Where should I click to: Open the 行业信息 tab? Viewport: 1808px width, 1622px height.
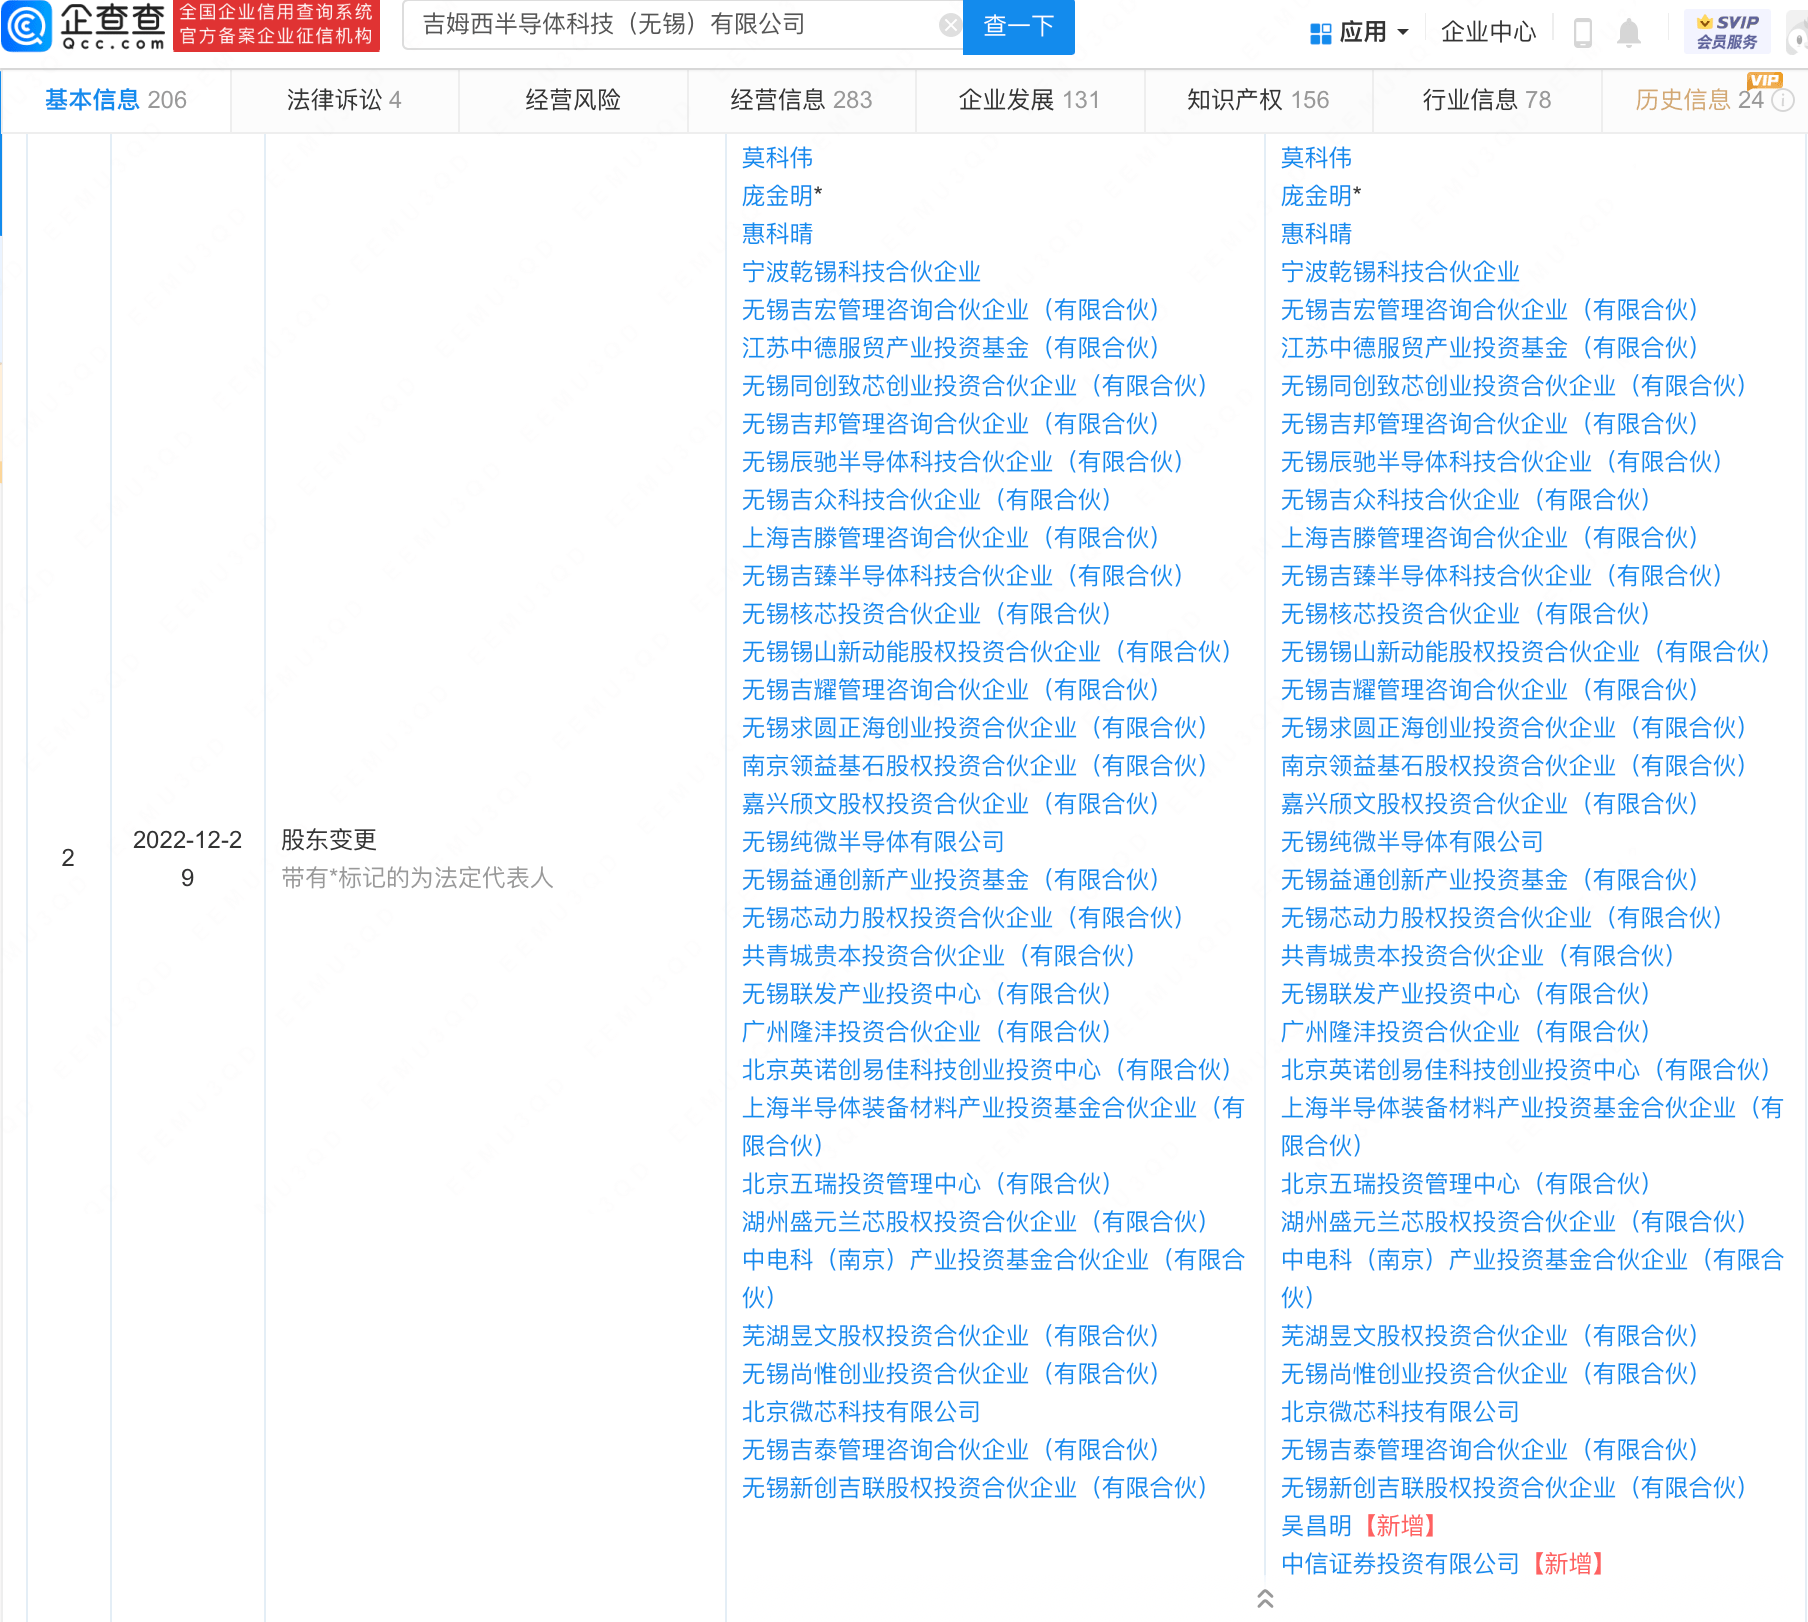point(1486,100)
